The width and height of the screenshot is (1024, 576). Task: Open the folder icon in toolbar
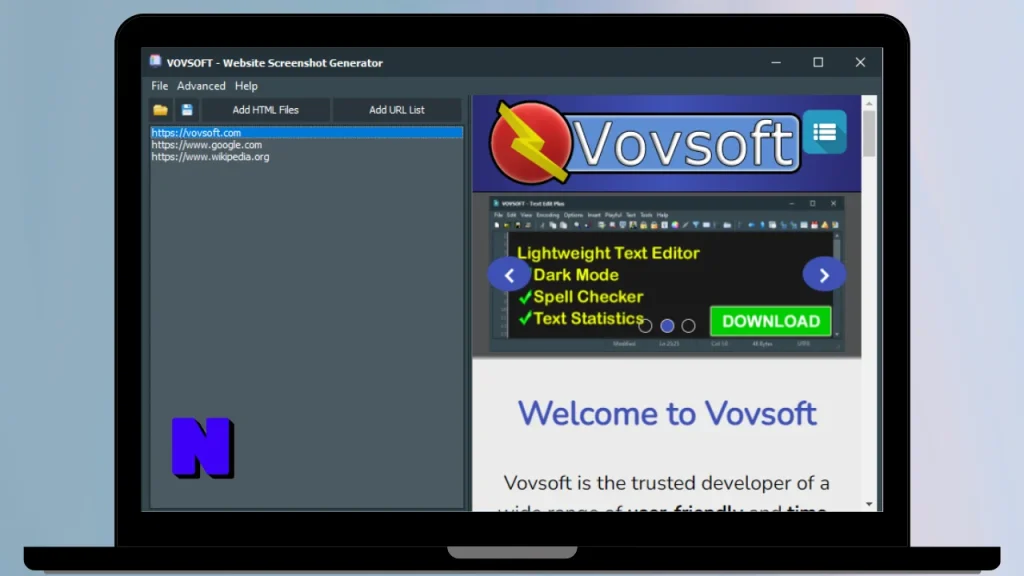[161, 110]
